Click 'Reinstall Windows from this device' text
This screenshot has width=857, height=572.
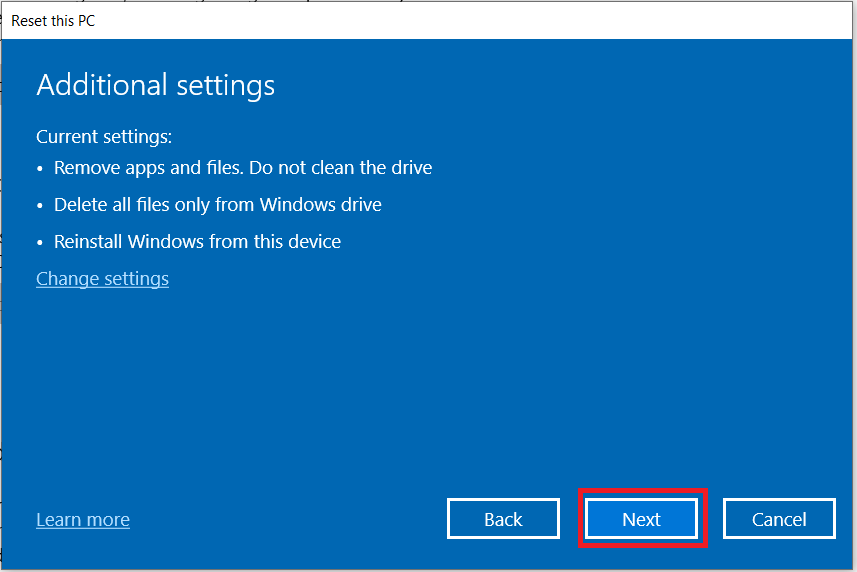click(x=197, y=241)
